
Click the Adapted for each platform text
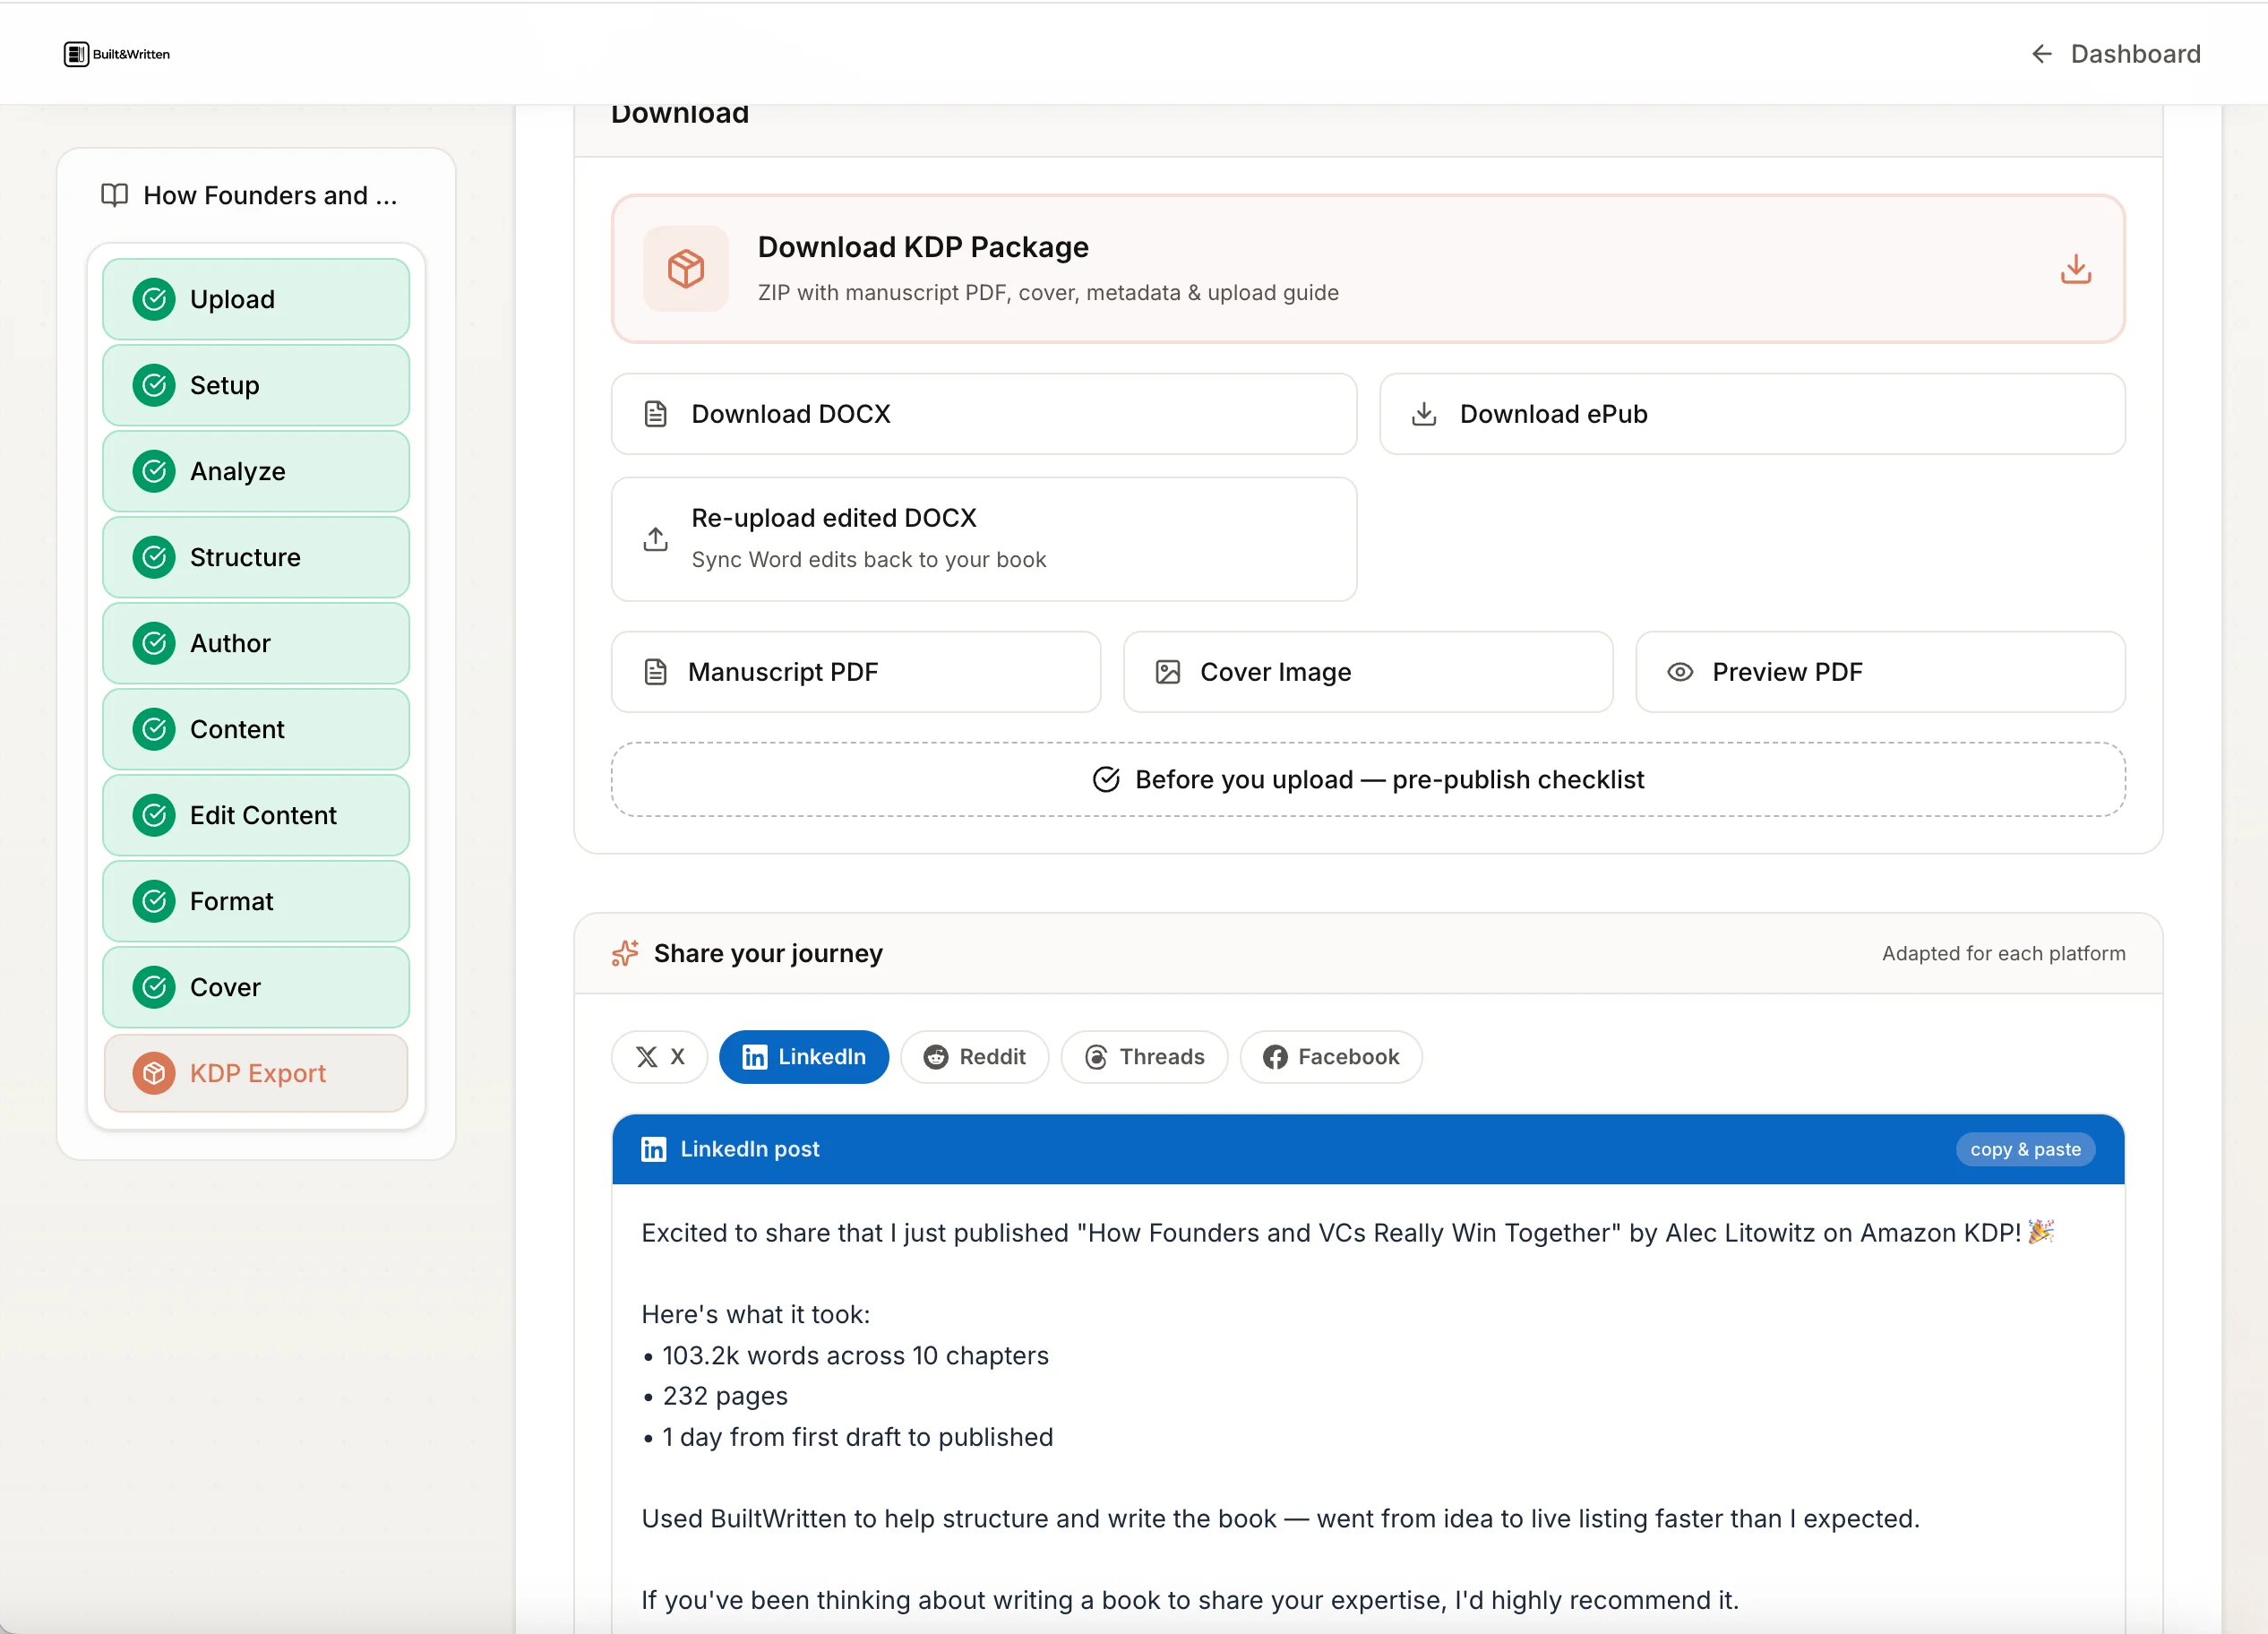click(x=2004, y=953)
